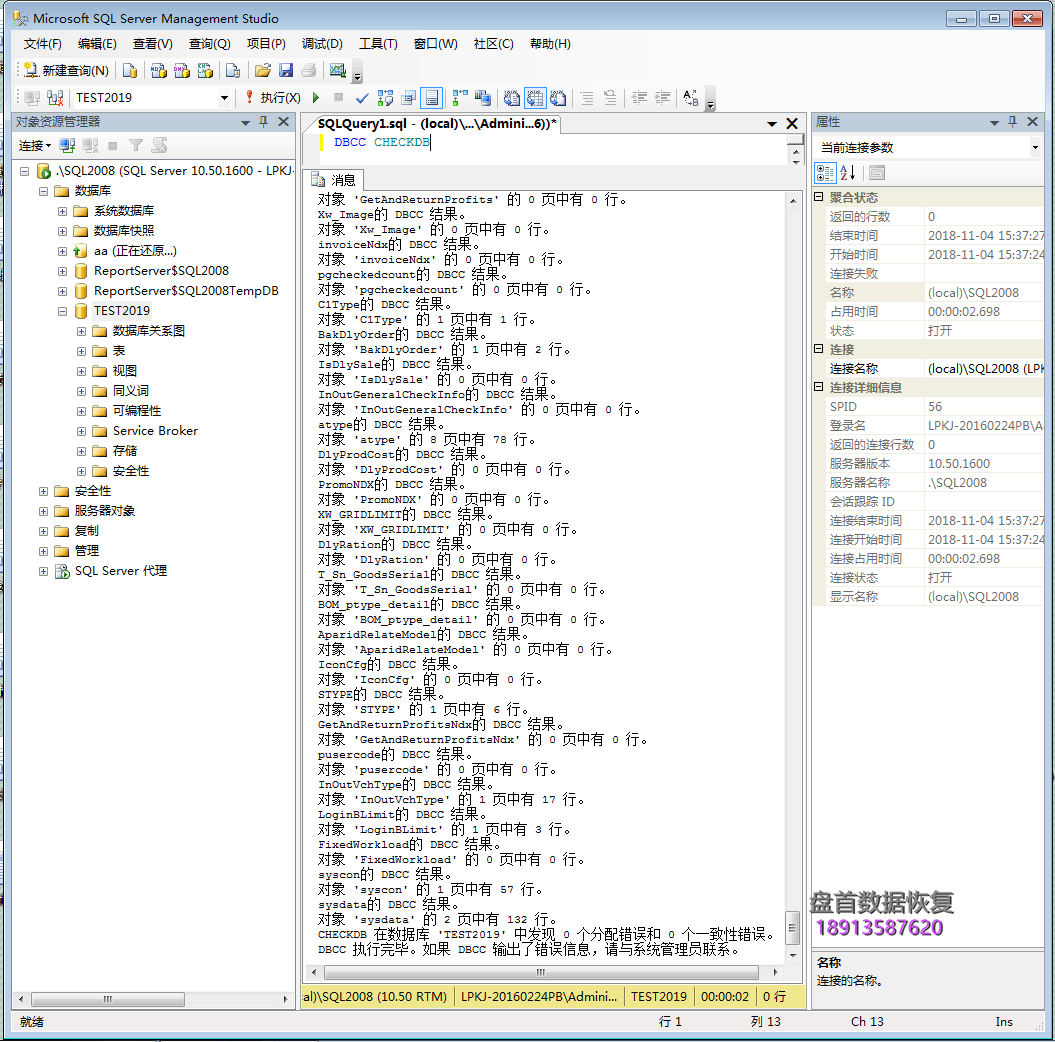The image size is (1055, 1042).
Task: Open the TEST2019 database dropdown
Action: (x=224, y=98)
